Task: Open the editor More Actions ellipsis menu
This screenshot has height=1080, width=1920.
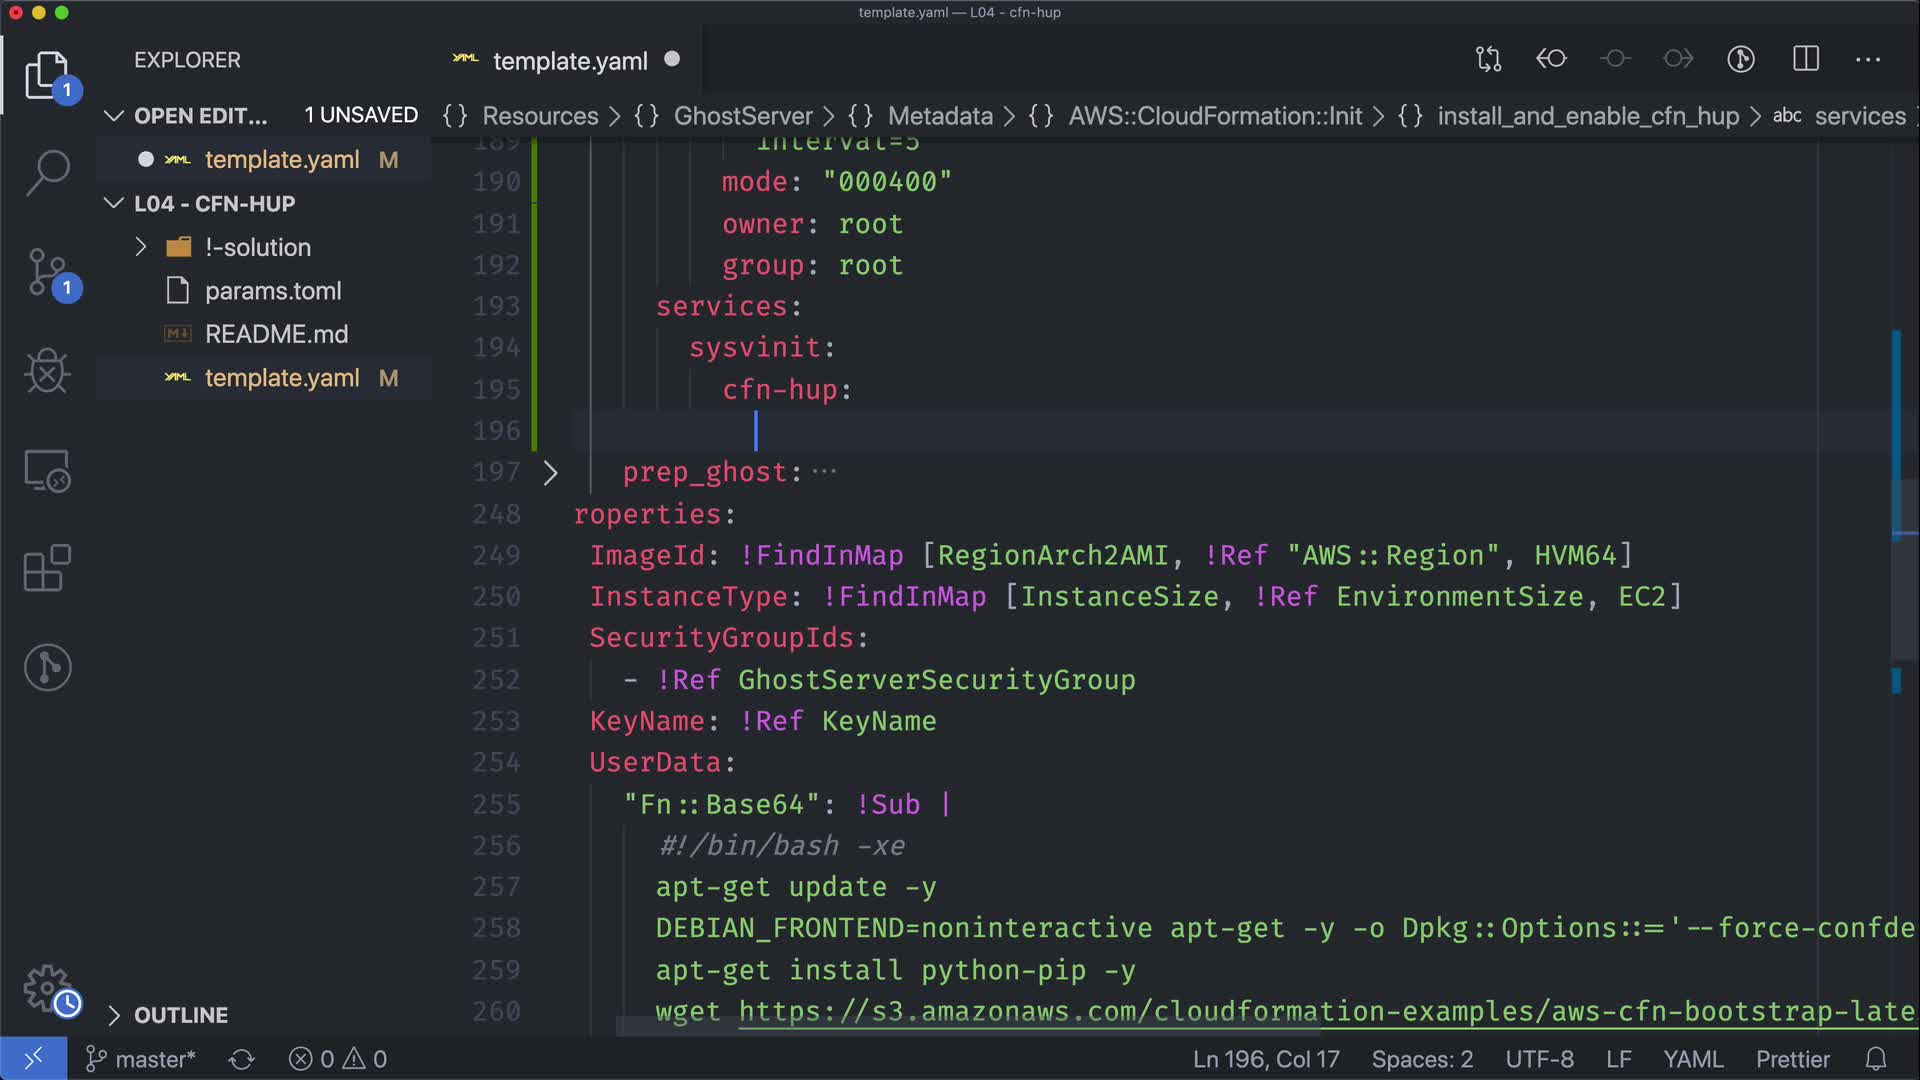Action: pyautogui.click(x=1867, y=59)
